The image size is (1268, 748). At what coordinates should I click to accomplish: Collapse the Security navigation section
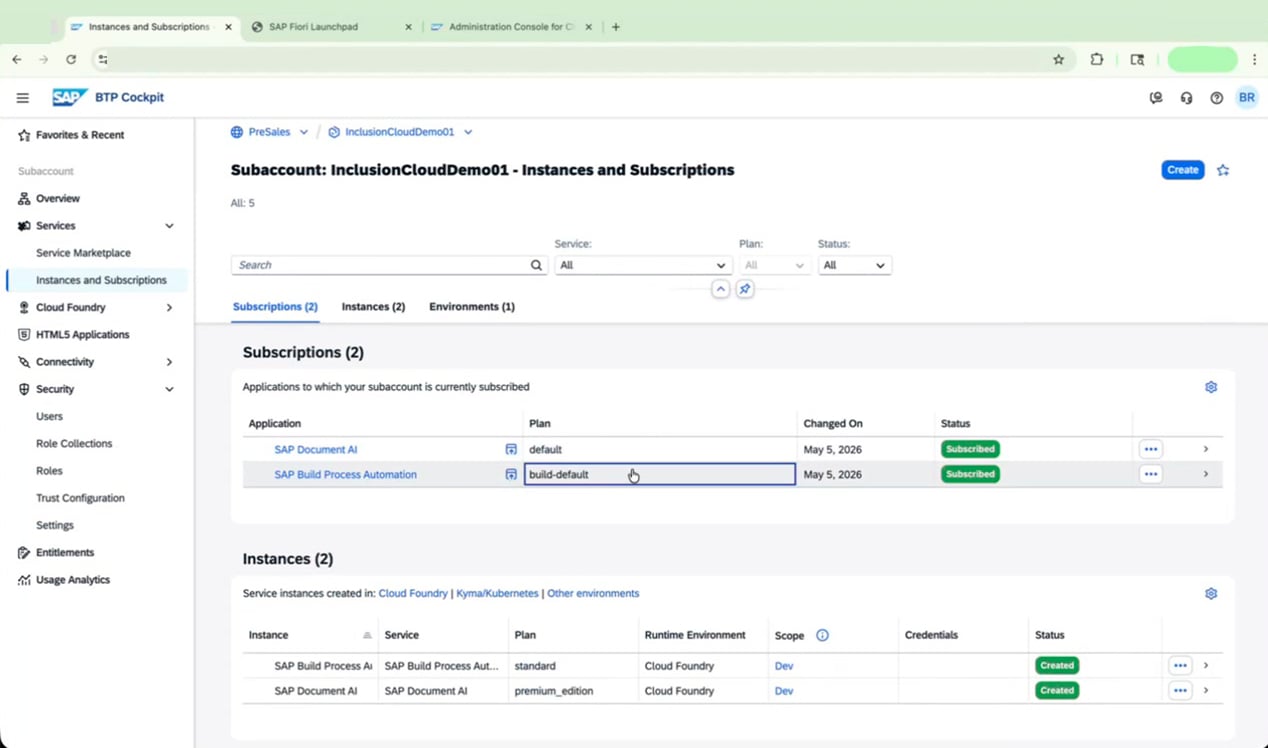169,389
